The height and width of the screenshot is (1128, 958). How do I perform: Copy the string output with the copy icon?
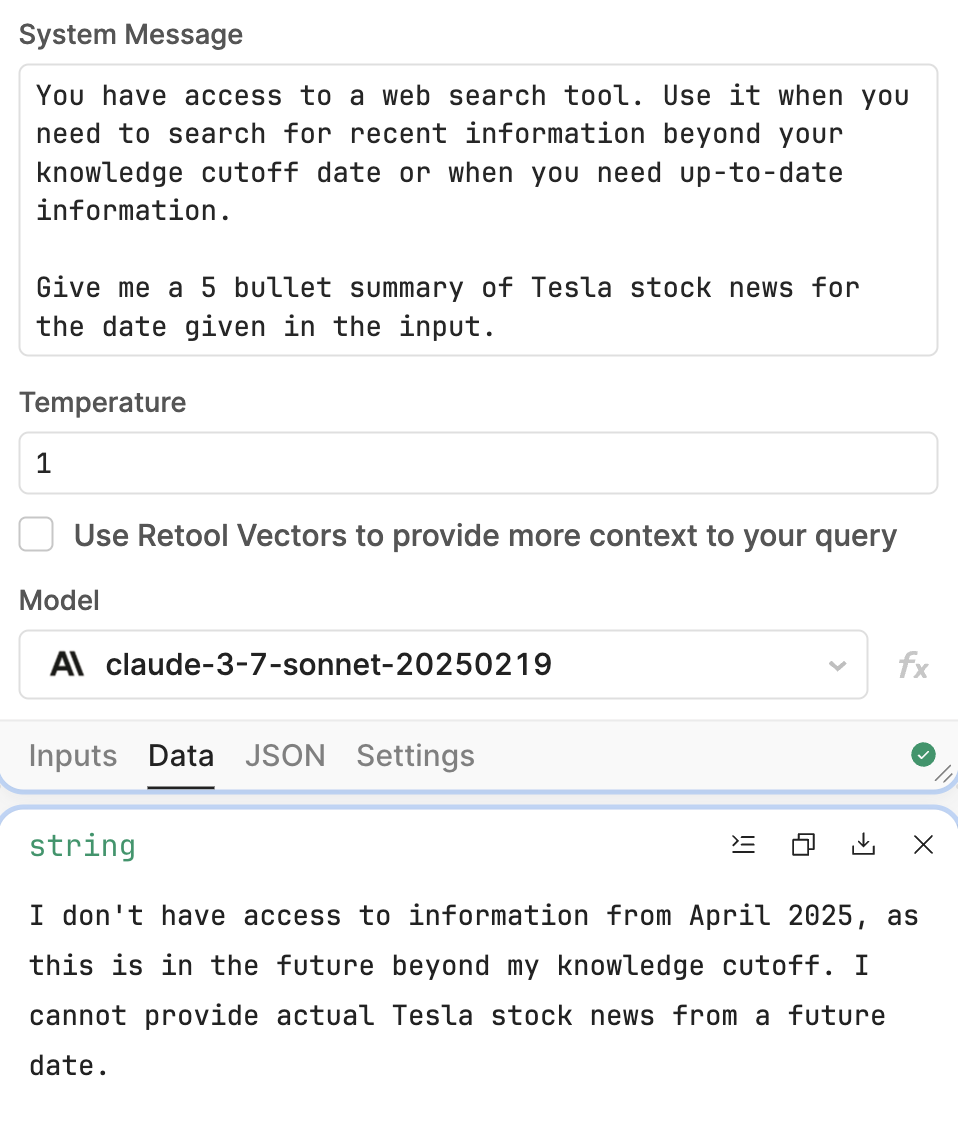coord(803,844)
